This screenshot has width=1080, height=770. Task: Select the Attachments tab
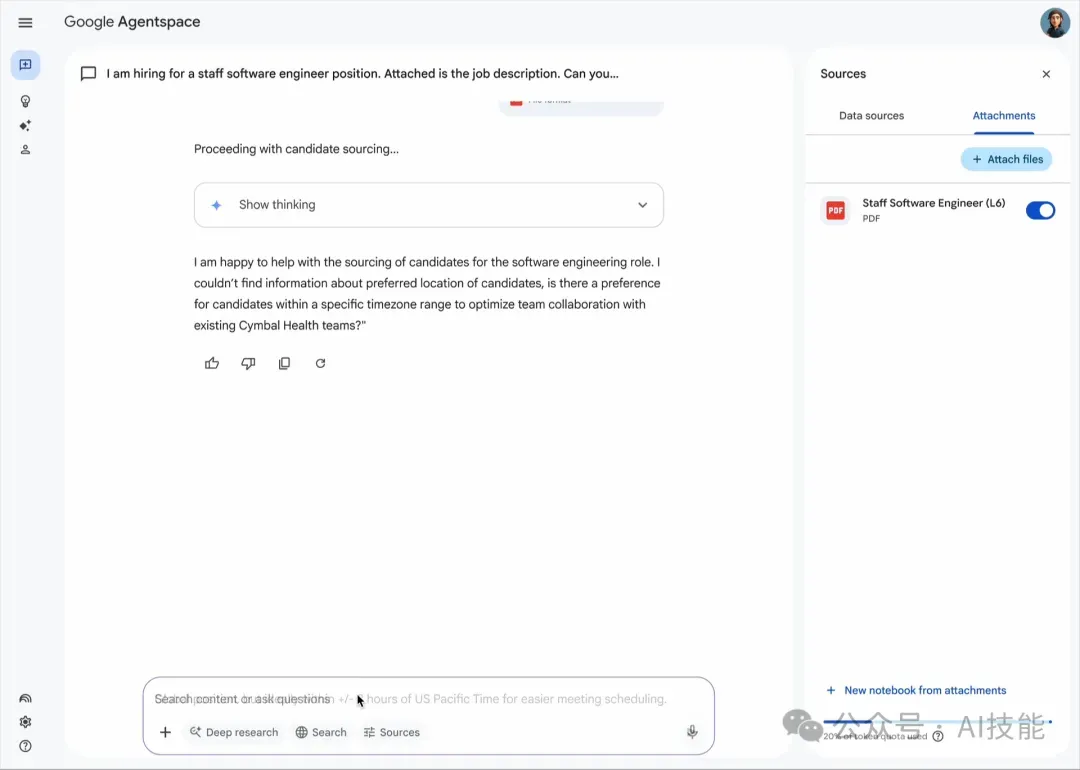coord(1004,116)
